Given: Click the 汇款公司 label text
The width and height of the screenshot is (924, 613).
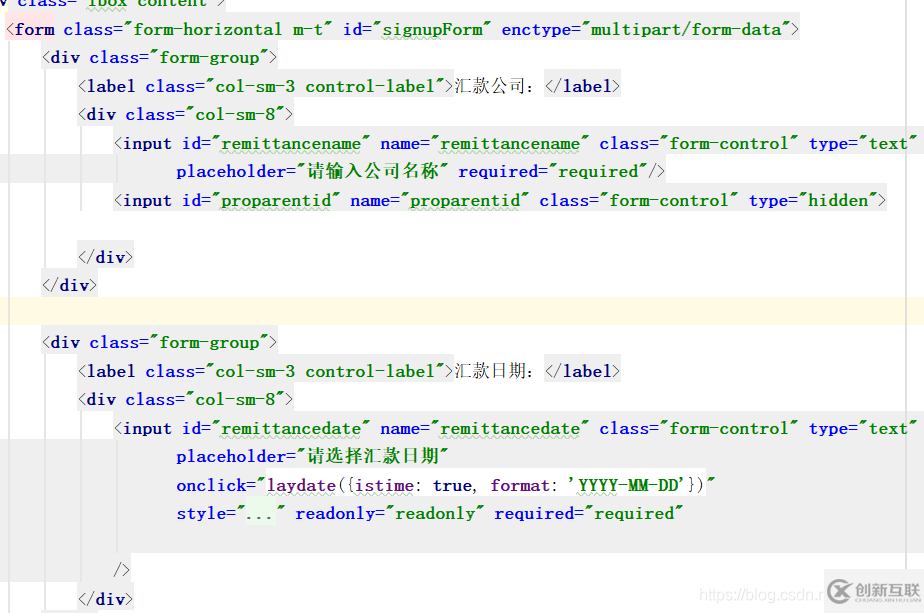Looking at the screenshot, I should coord(489,86).
